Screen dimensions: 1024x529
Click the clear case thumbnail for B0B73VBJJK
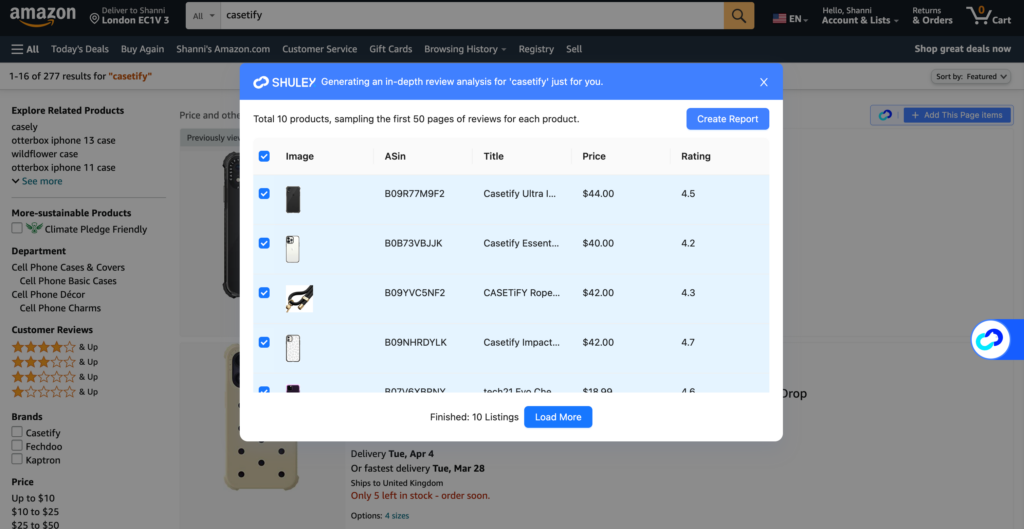293,249
